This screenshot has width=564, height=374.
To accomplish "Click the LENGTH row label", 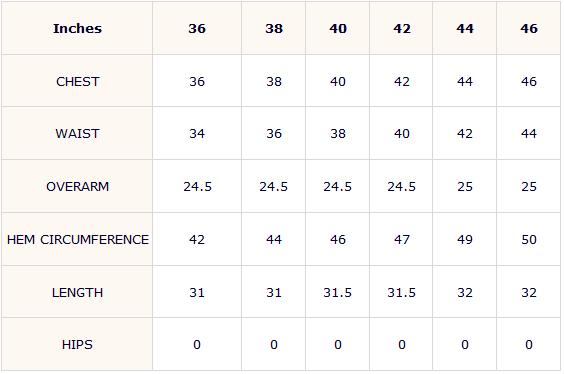I will pyautogui.click(x=77, y=292).
